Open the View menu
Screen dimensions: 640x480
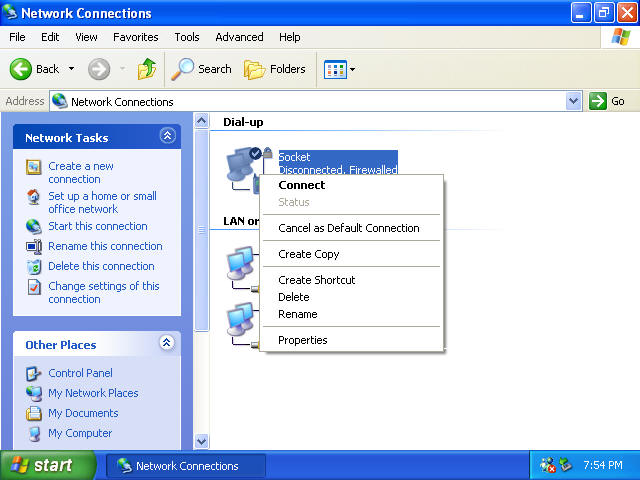(x=86, y=37)
